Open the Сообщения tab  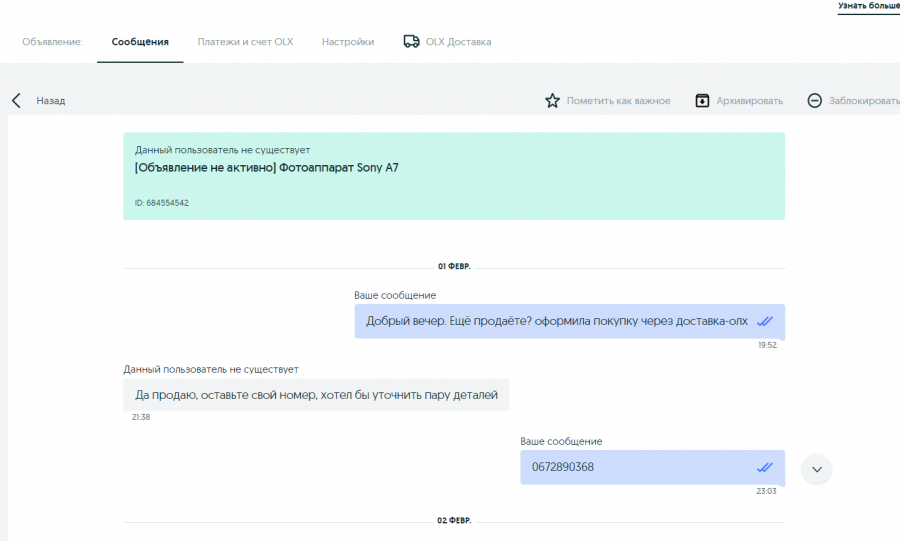click(140, 42)
